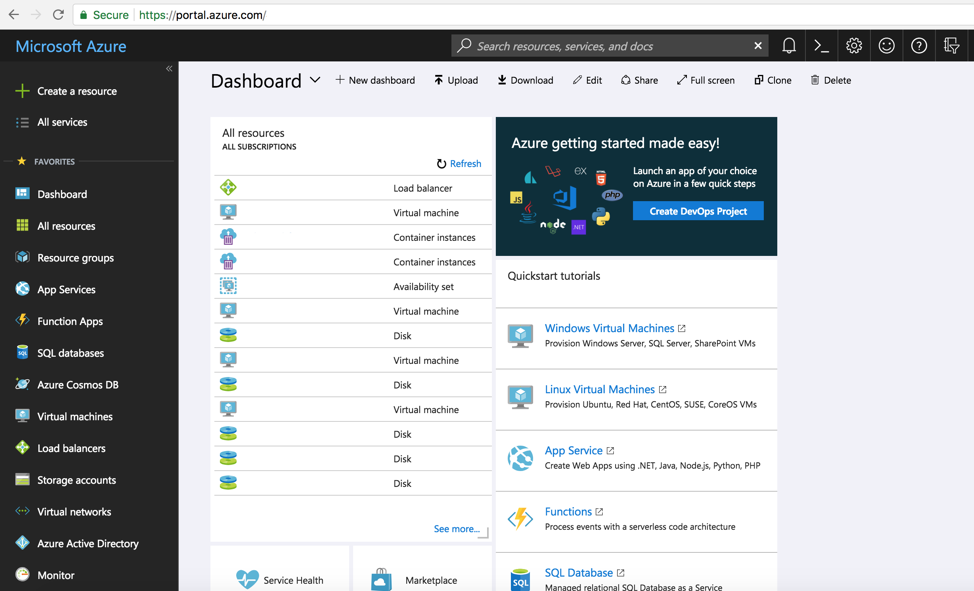
Task: Select Edit in the dashboard toolbar
Action: coord(586,80)
